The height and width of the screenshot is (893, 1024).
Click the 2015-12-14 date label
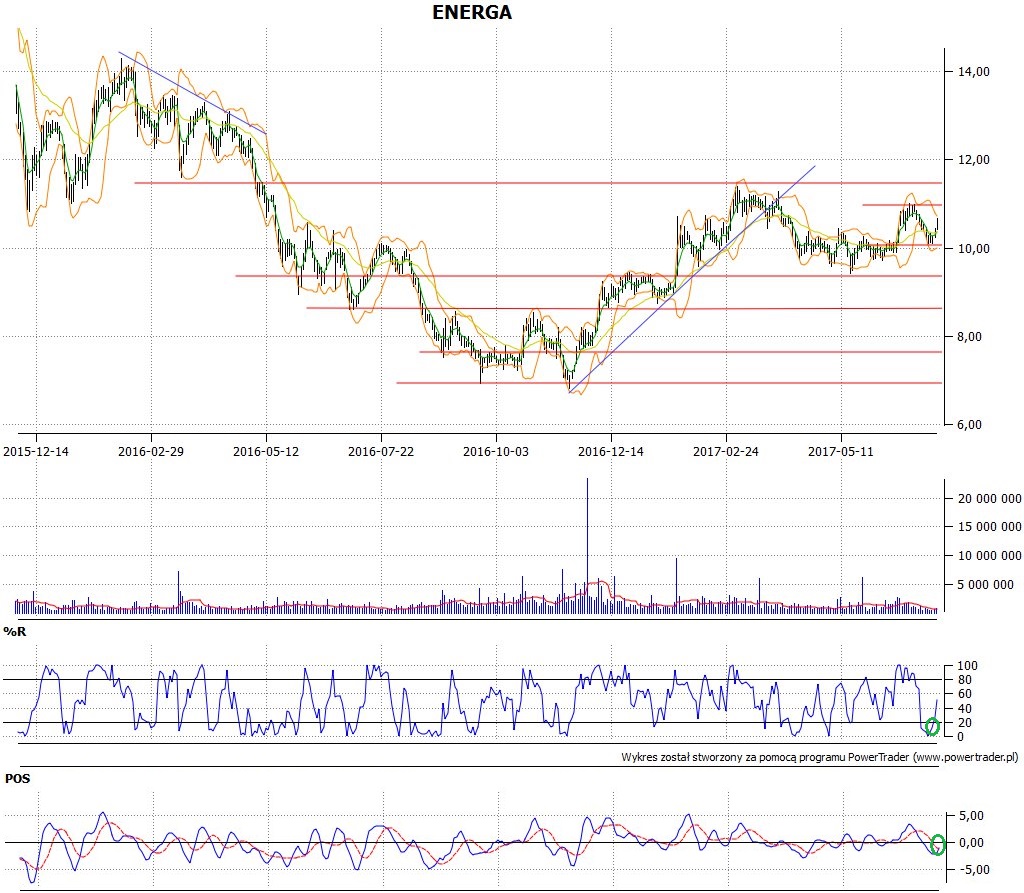(36, 451)
